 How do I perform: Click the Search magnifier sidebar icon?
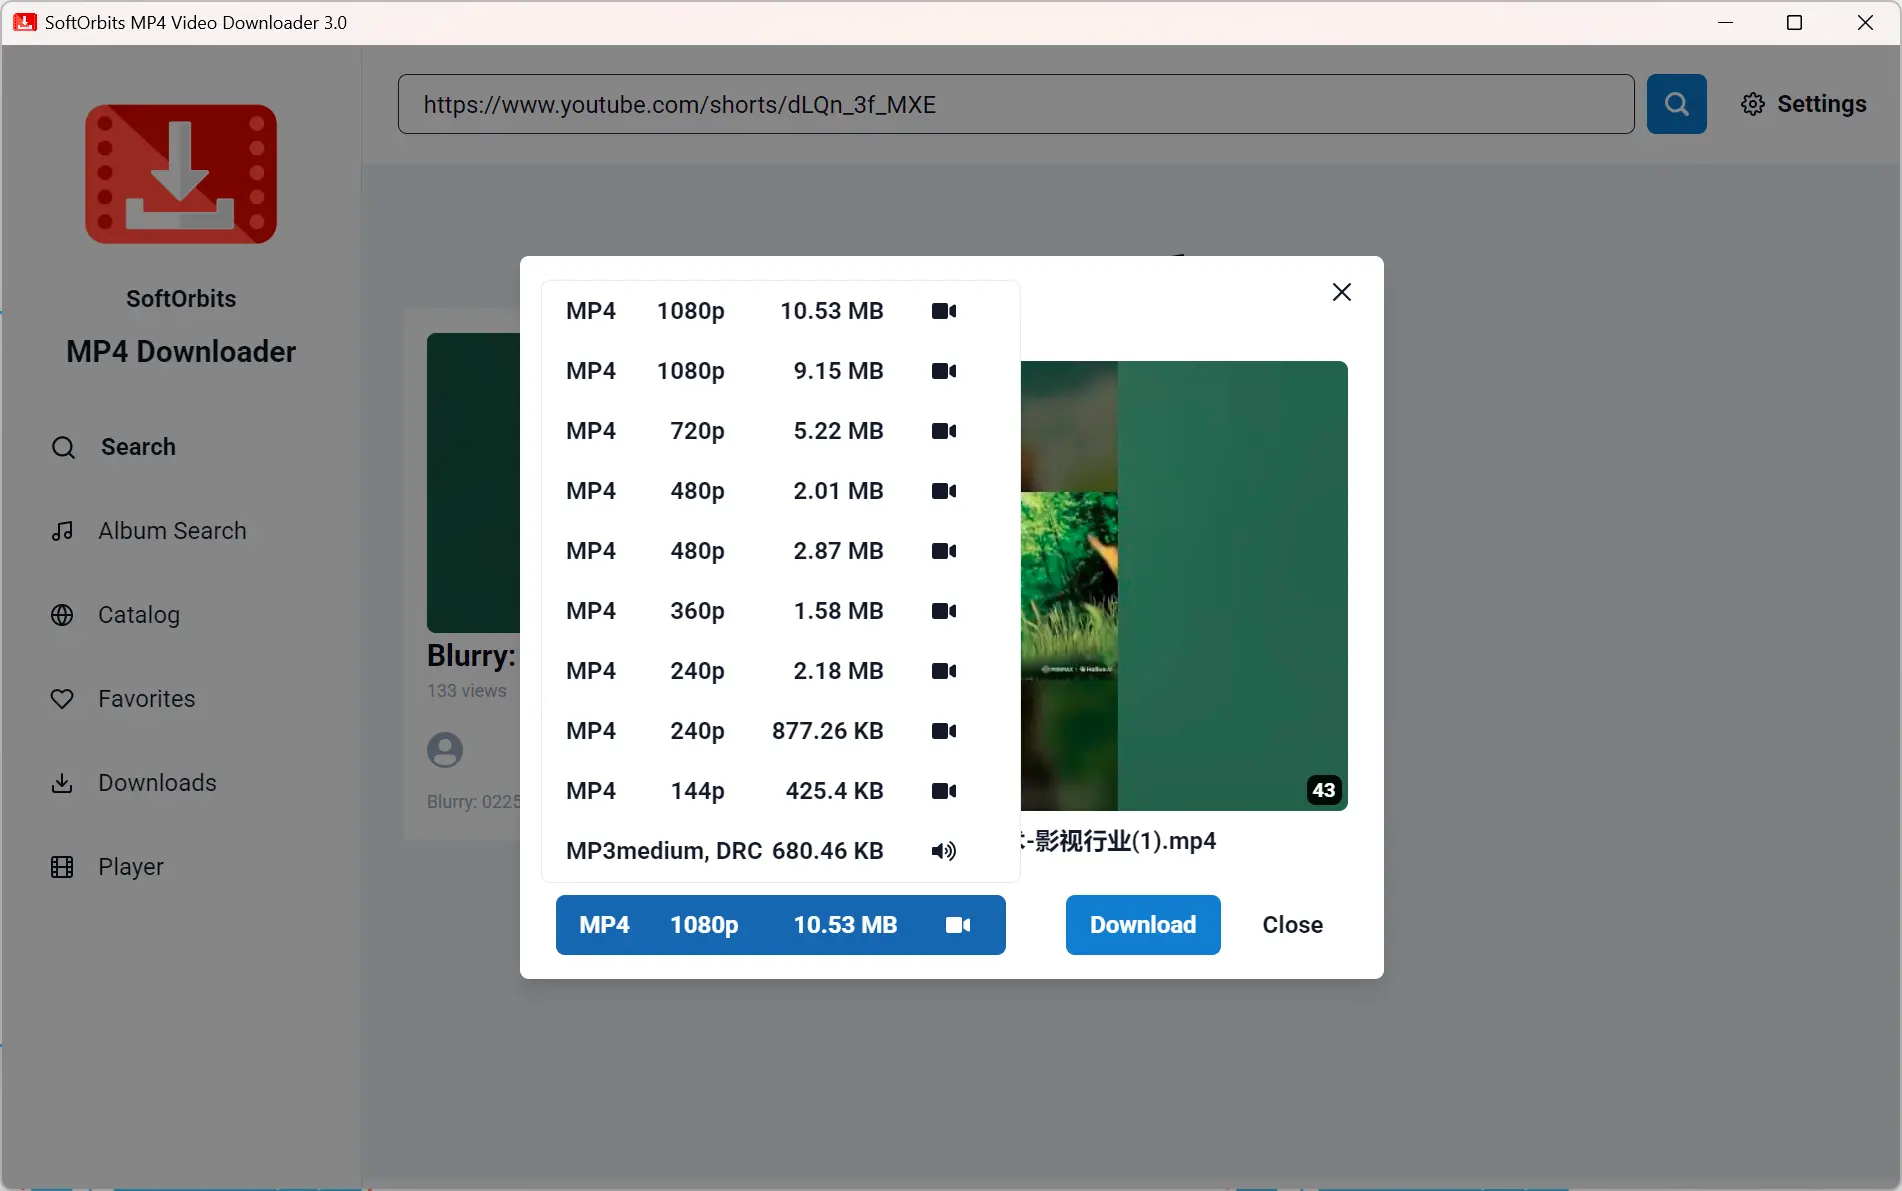(x=63, y=447)
